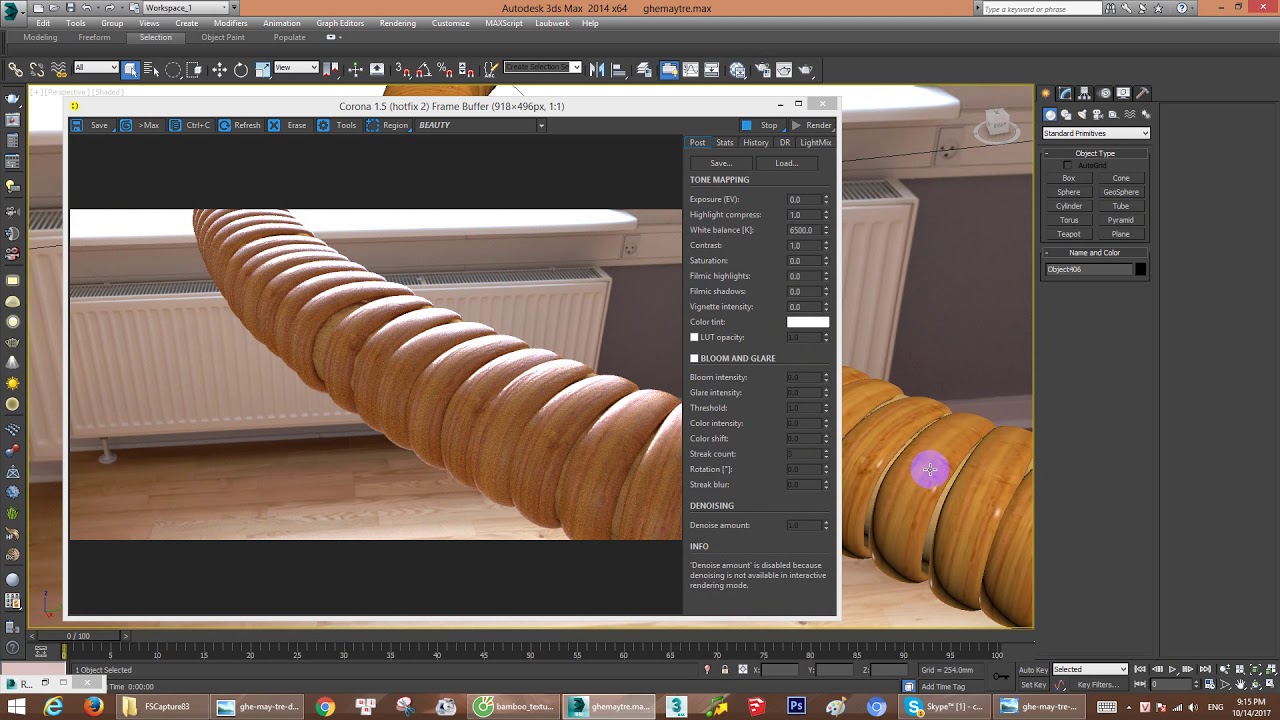Select the Rotate tool in main toolbar
This screenshot has width=1280, height=720.
click(x=241, y=69)
